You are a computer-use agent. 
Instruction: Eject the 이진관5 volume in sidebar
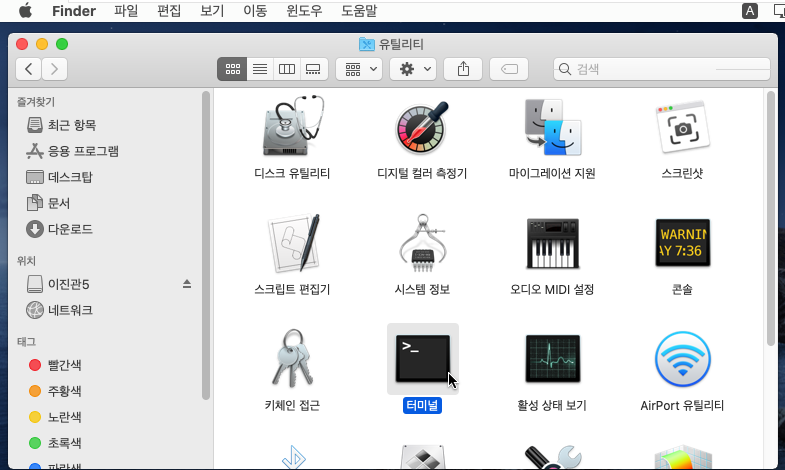(187, 284)
